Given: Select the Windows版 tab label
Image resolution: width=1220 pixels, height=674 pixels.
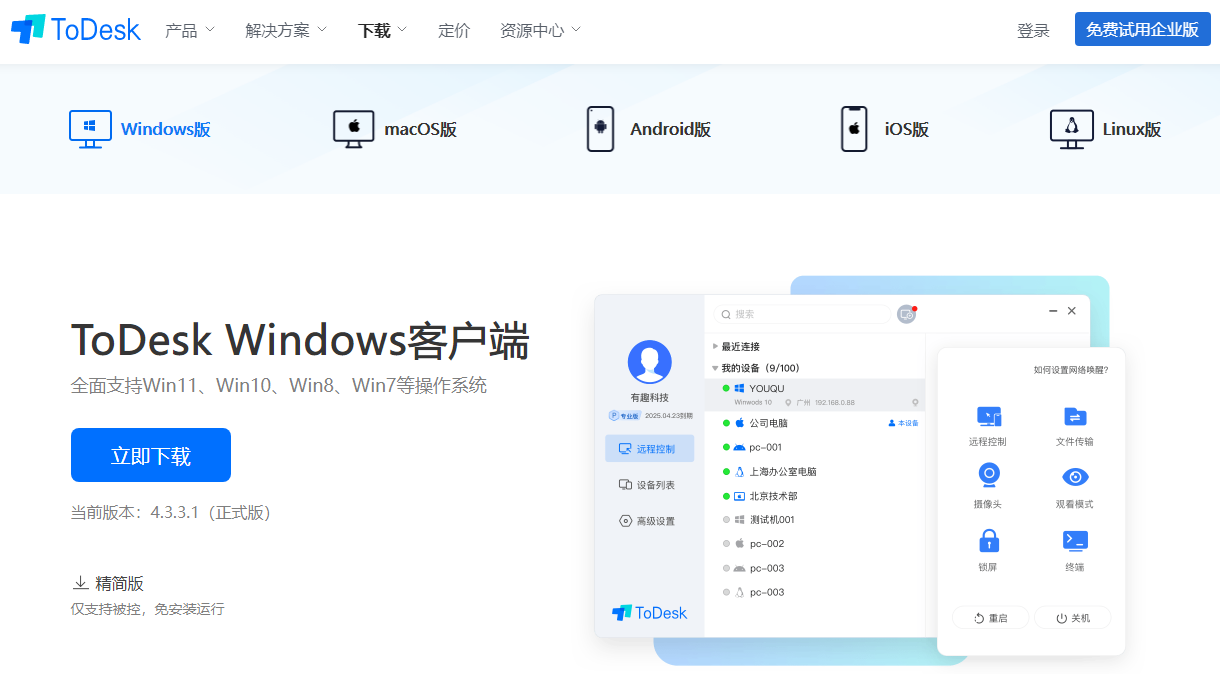Looking at the screenshot, I should click(x=166, y=129).
